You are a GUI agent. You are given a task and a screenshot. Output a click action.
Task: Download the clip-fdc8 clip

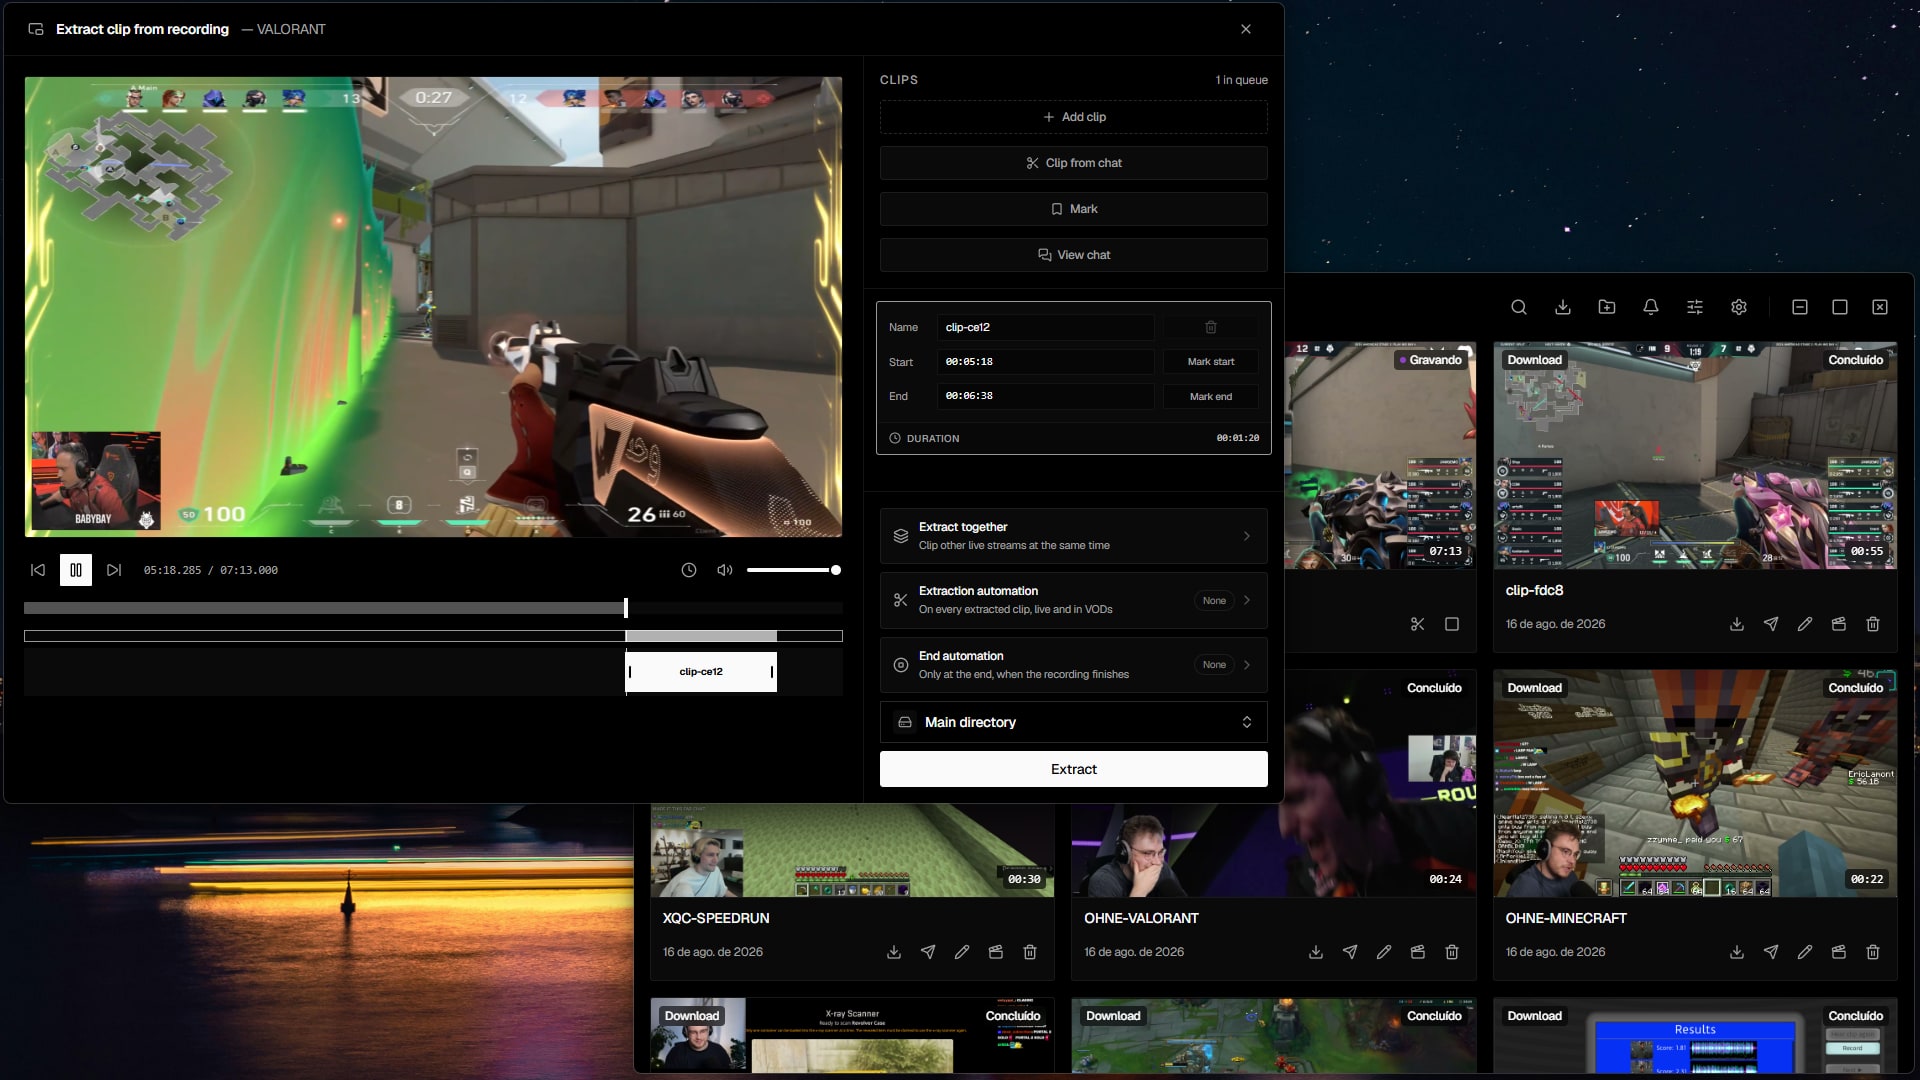pyautogui.click(x=1737, y=624)
